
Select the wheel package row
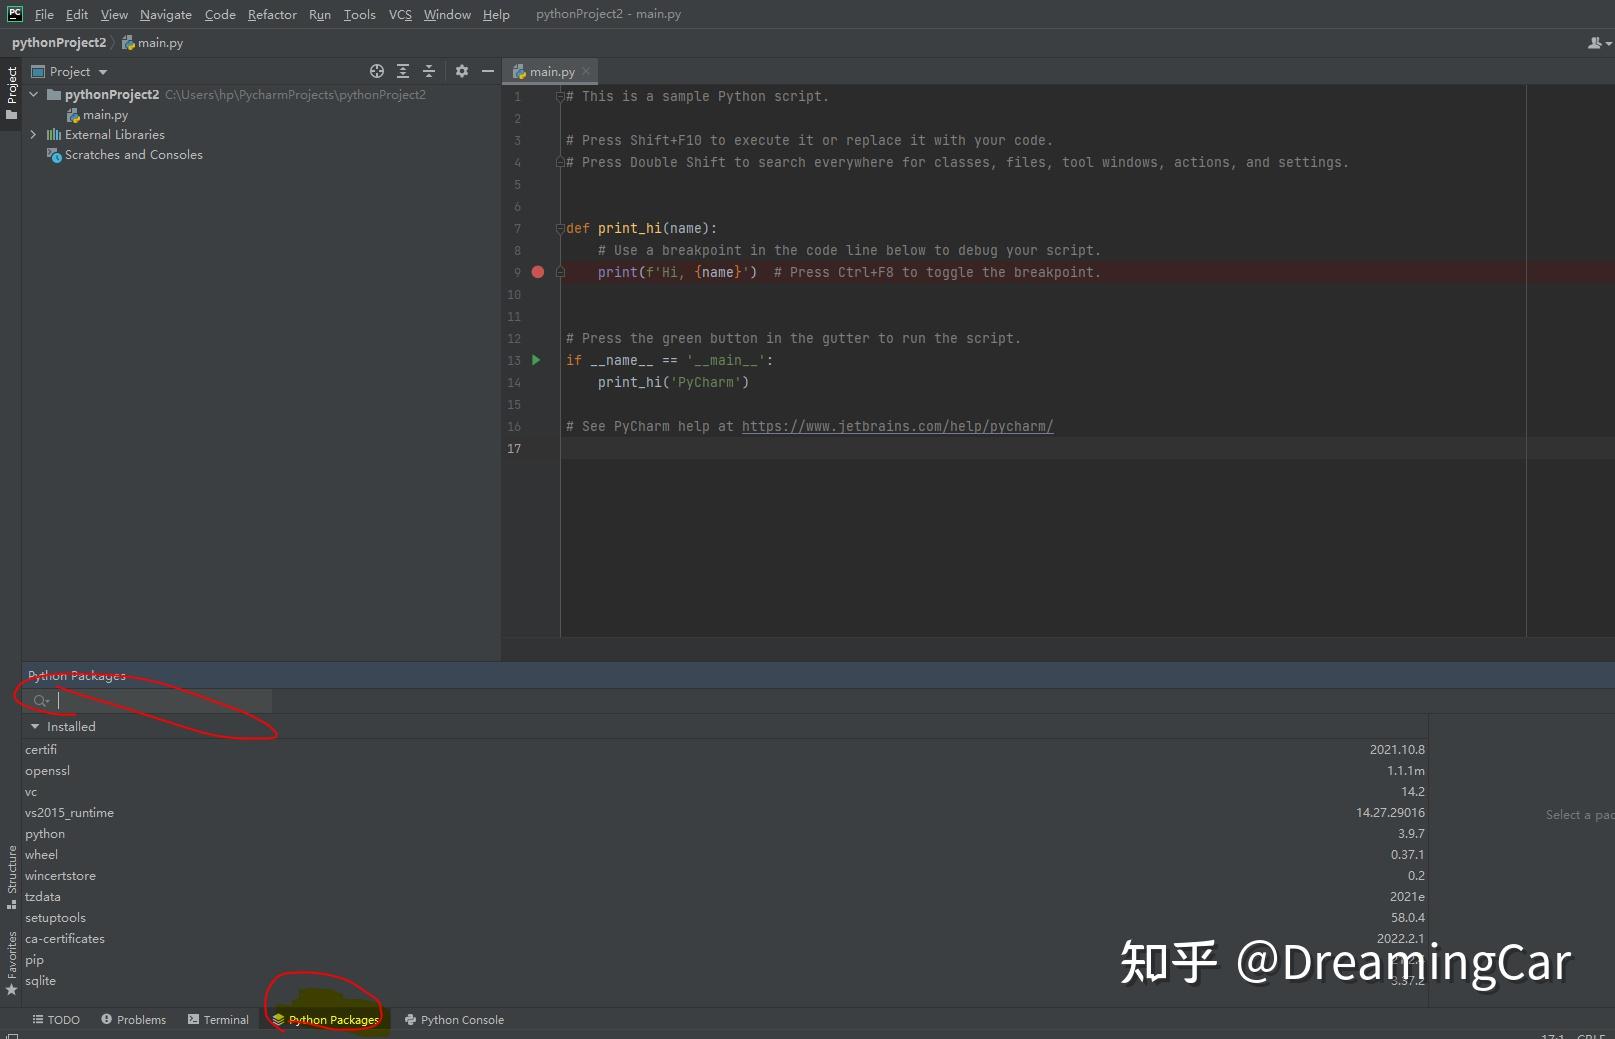tap(725, 854)
